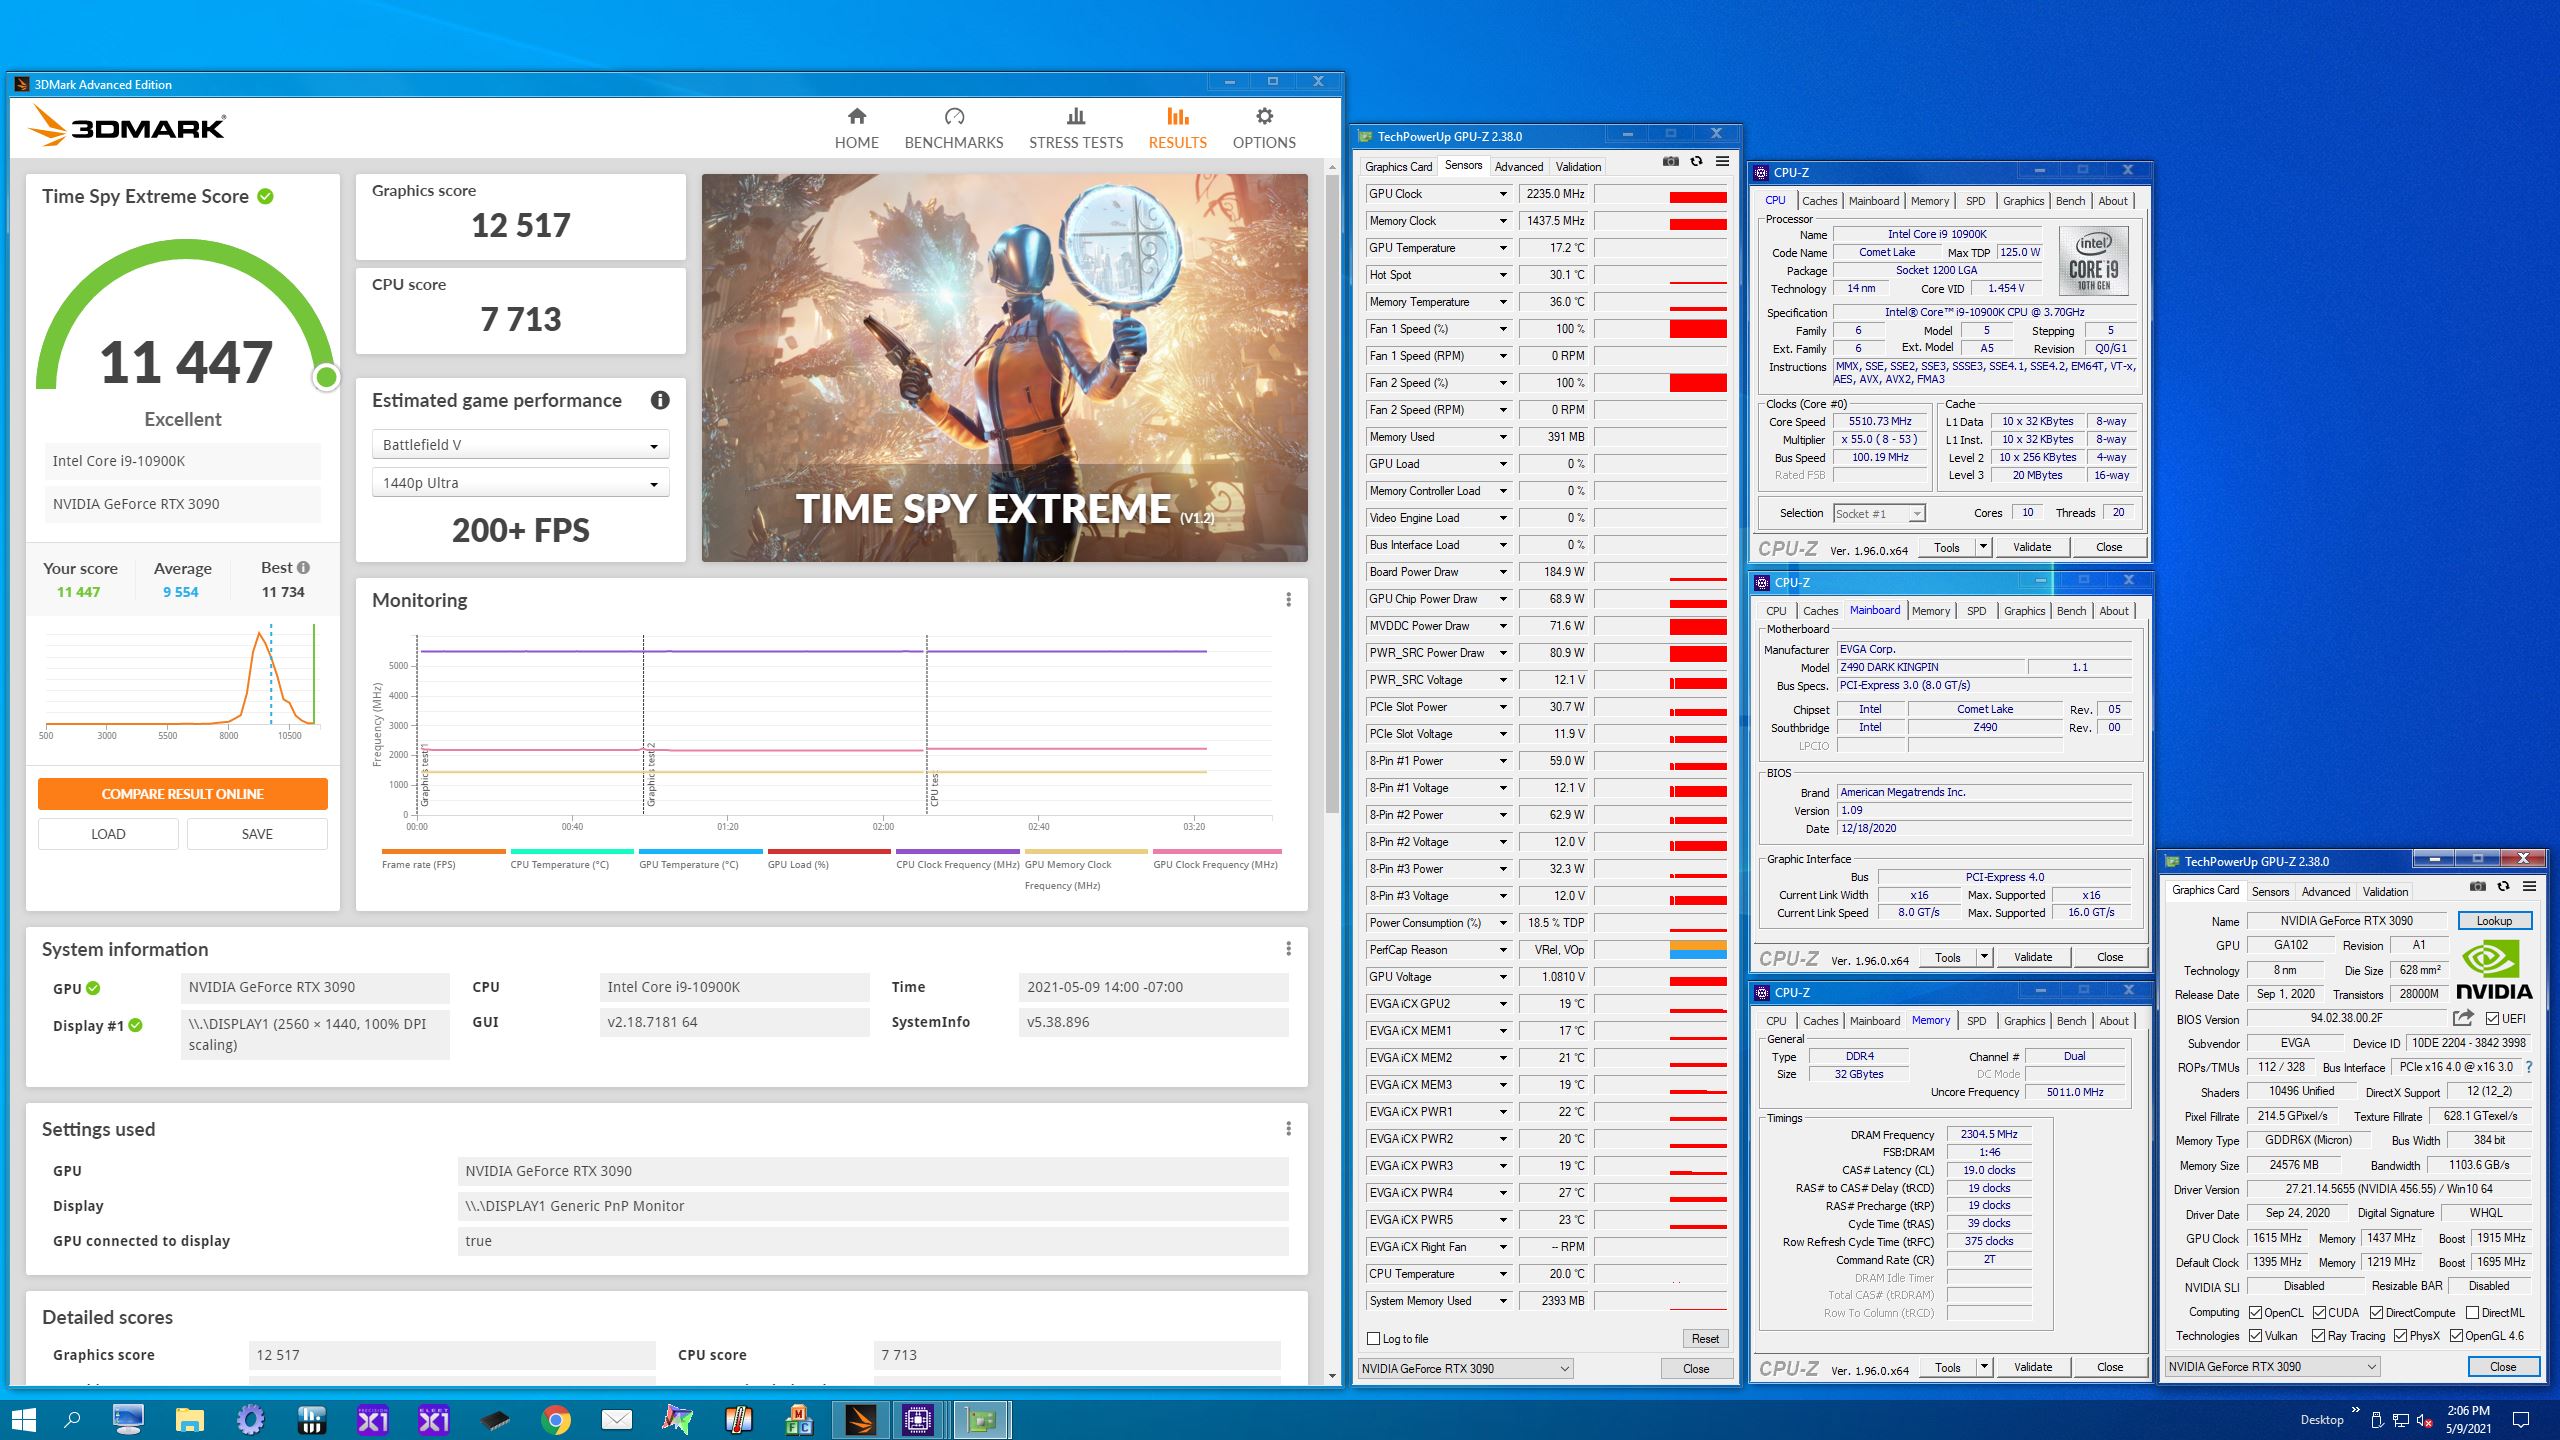This screenshot has height=1440, width=2560.
Task: Open Monitoring panel three-dot menu
Action: coord(1288,600)
